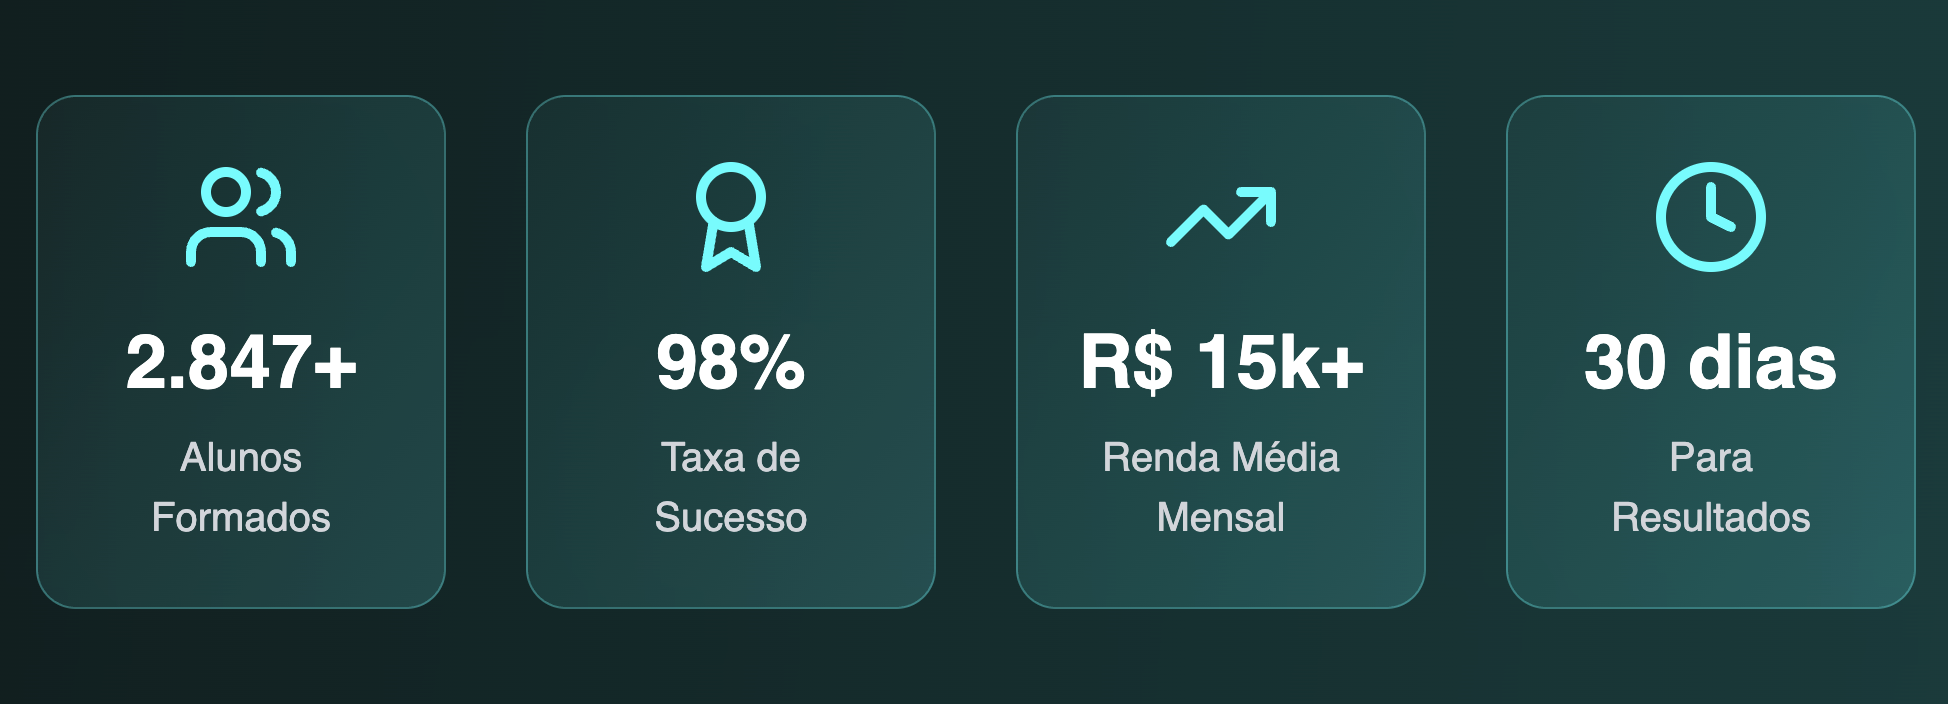Click the 98% statistic value
The height and width of the screenshot is (704, 1948).
pyautogui.click(x=731, y=362)
